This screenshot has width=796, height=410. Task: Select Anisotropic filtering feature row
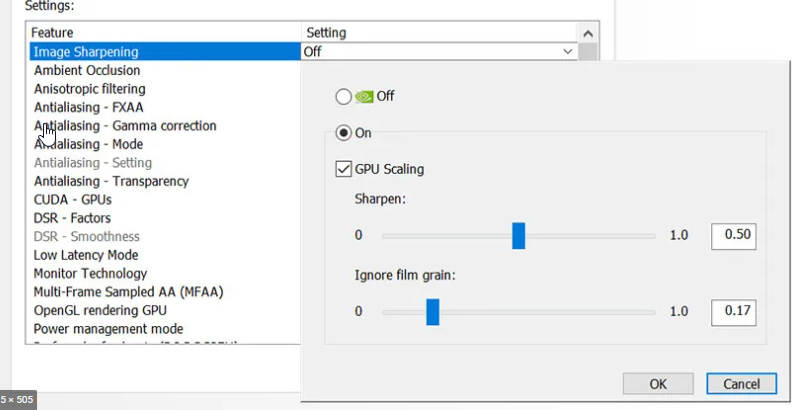pyautogui.click(x=90, y=89)
